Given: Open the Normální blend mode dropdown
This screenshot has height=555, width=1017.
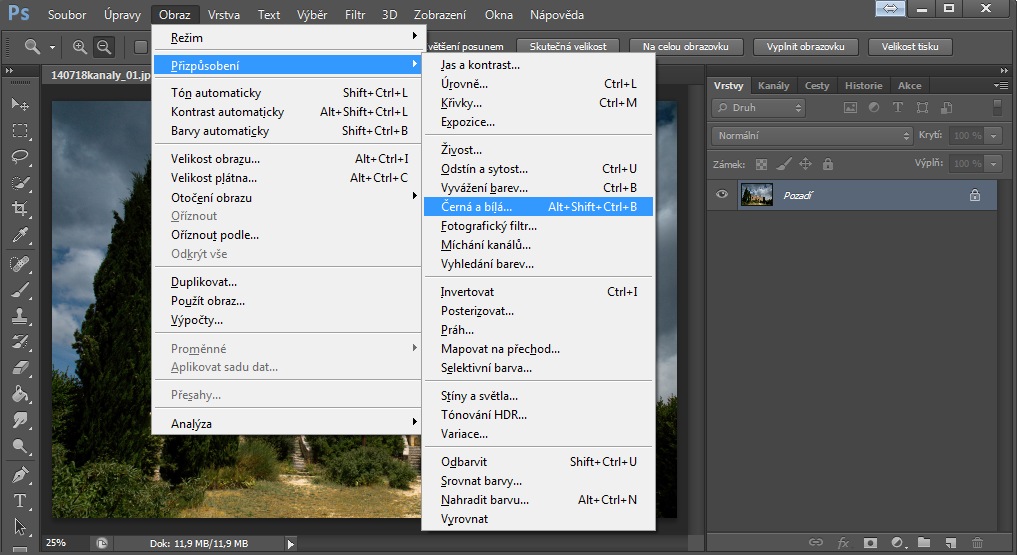Looking at the screenshot, I should (x=810, y=135).
